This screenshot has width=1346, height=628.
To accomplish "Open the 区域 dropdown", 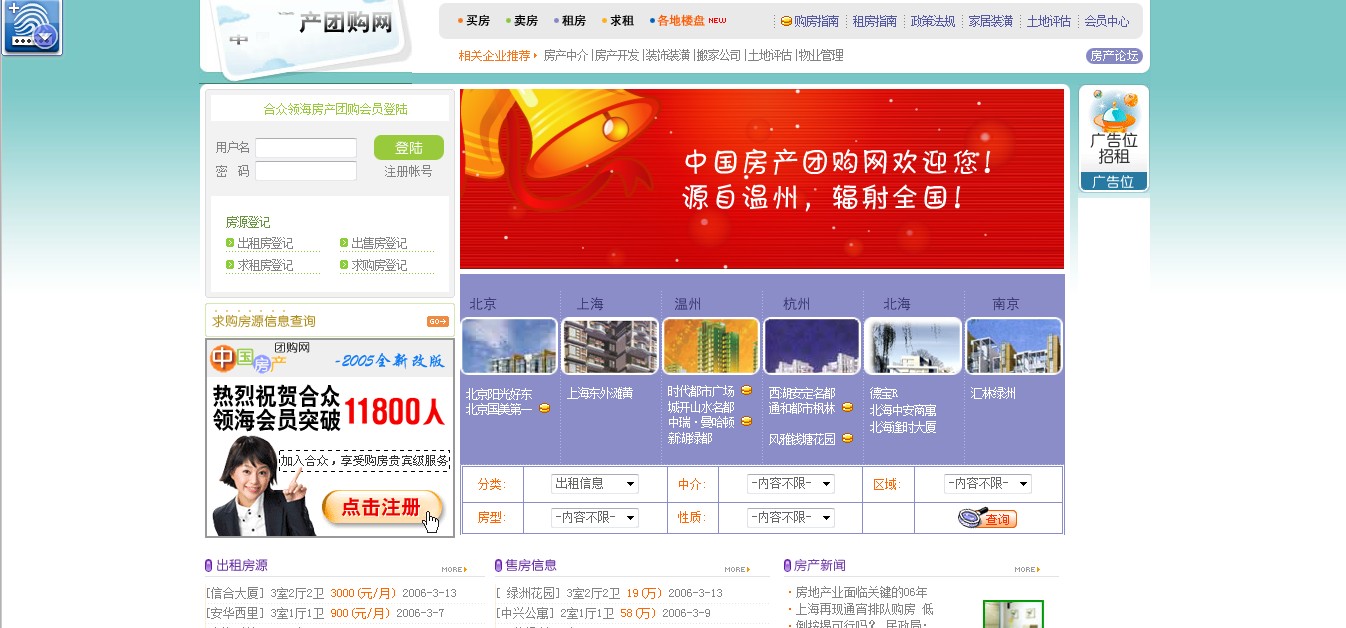I will coord(988,484).
